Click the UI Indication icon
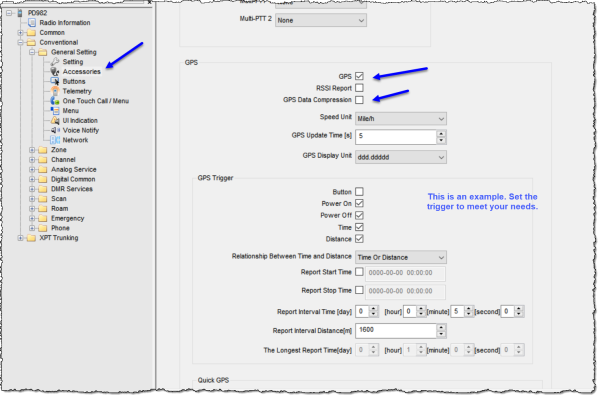 point(55,121)
